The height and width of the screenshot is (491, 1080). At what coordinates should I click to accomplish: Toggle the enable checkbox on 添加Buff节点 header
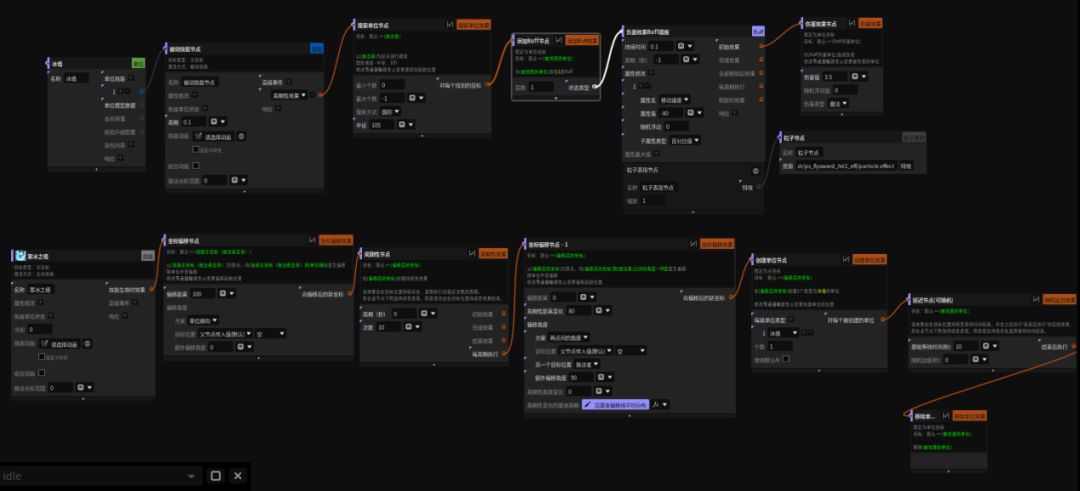point(559,41)
